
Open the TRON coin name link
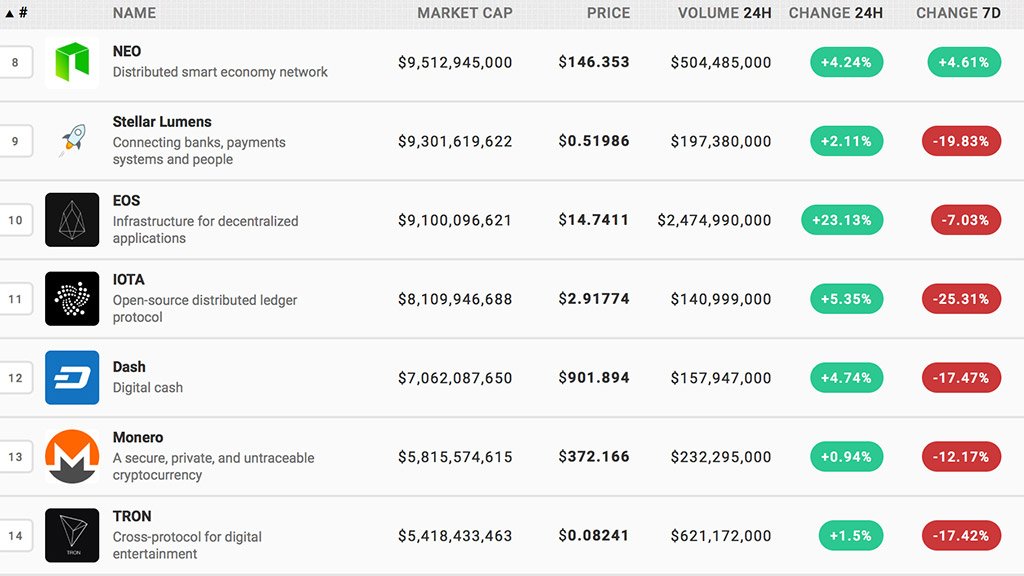(x=132, y=516)
